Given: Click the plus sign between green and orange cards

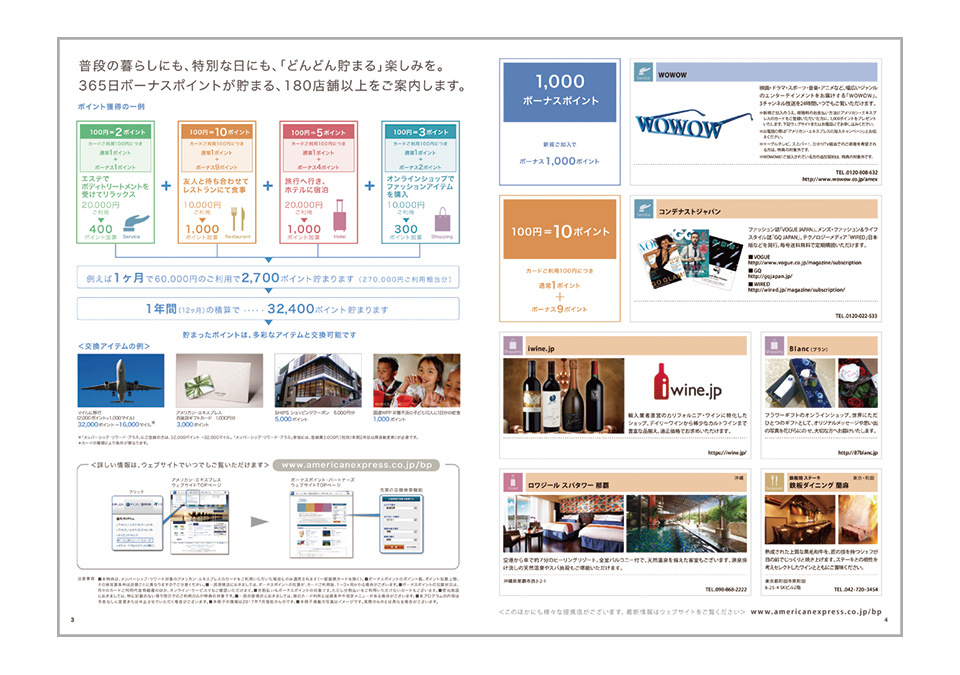Looking at the screenshot, I should click(x=166, y=186).
